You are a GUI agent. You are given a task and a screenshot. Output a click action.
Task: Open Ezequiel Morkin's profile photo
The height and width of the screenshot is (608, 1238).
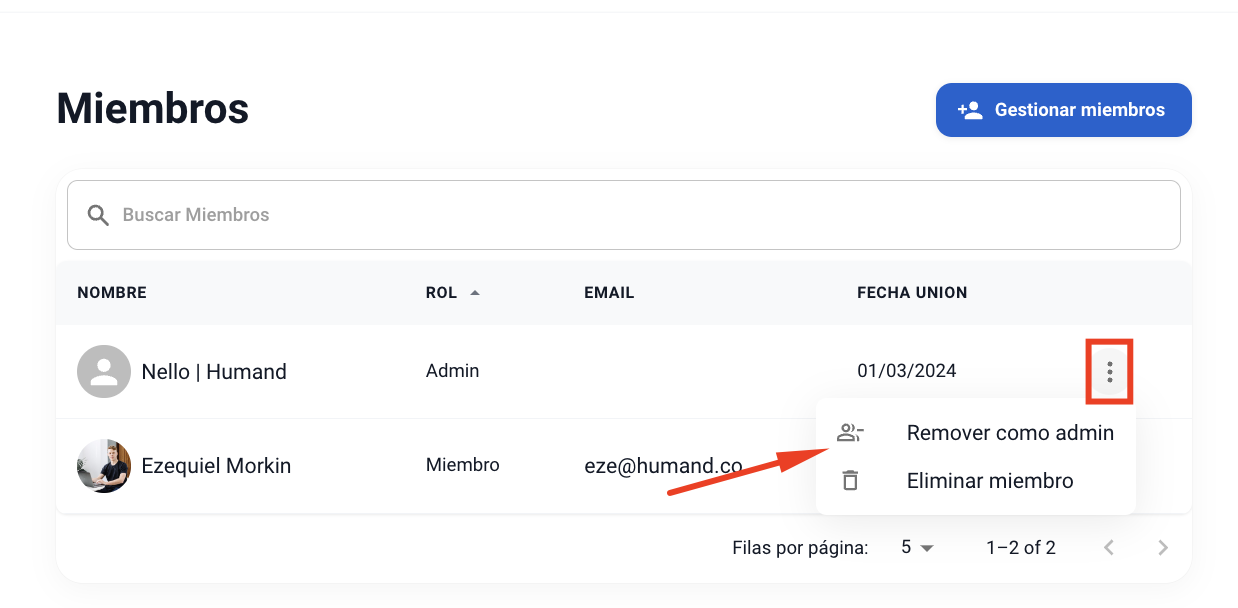(104, 466)
